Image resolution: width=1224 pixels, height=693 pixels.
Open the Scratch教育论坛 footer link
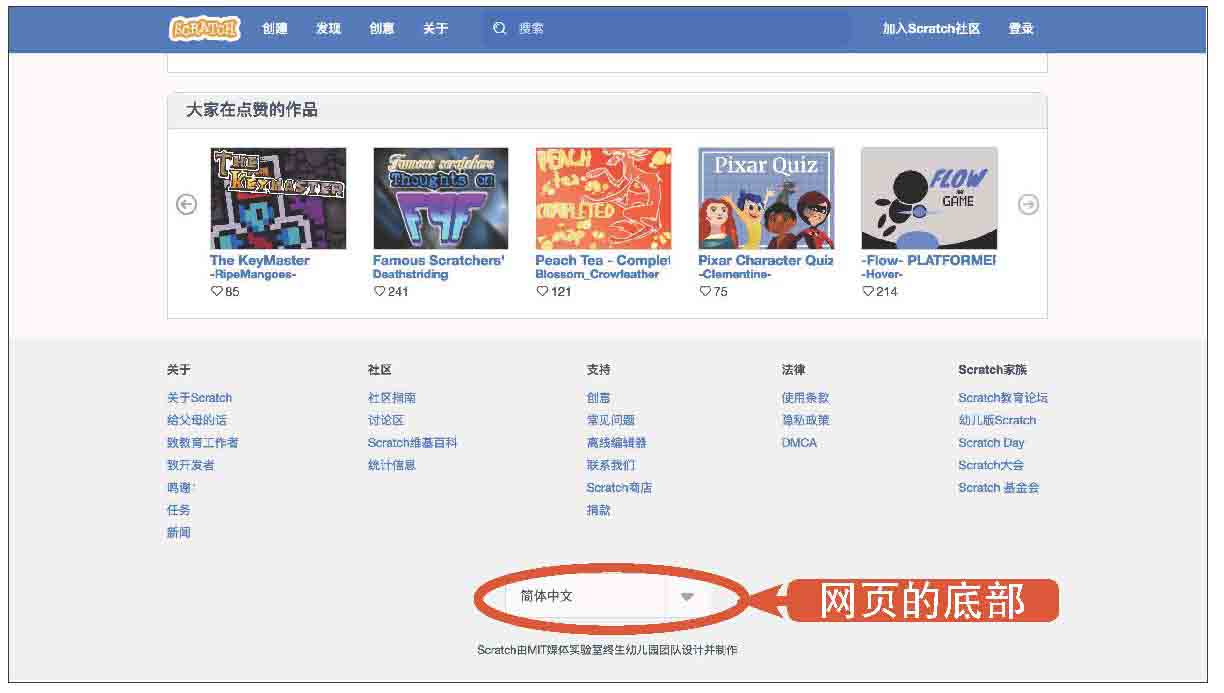(x=1003, y=398)
